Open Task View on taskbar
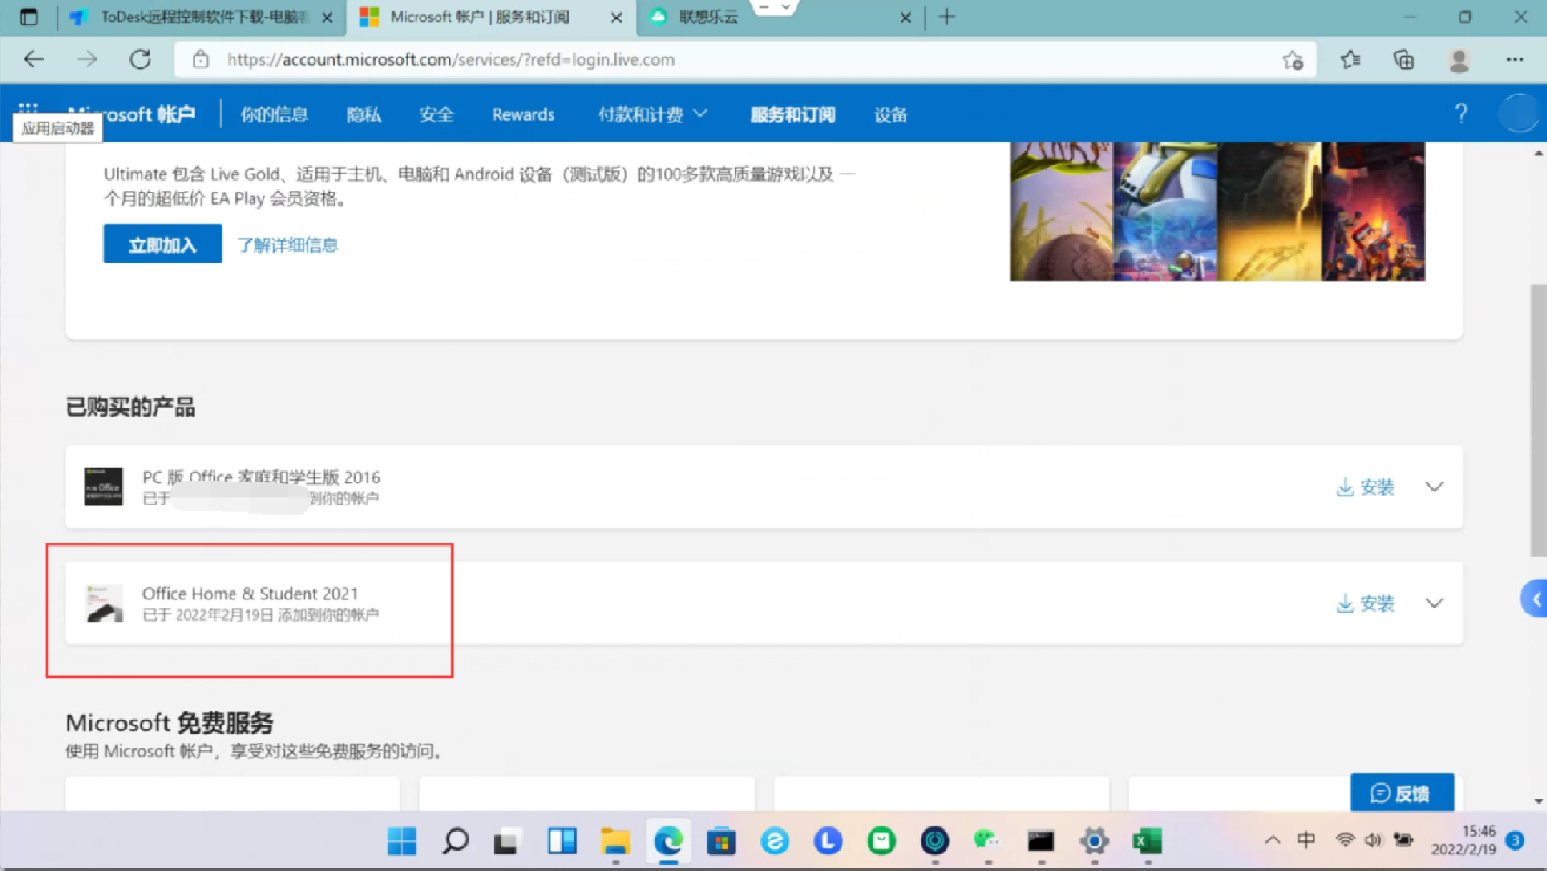The width and height of the screenshot is (1547, 871). coord(507,842)
